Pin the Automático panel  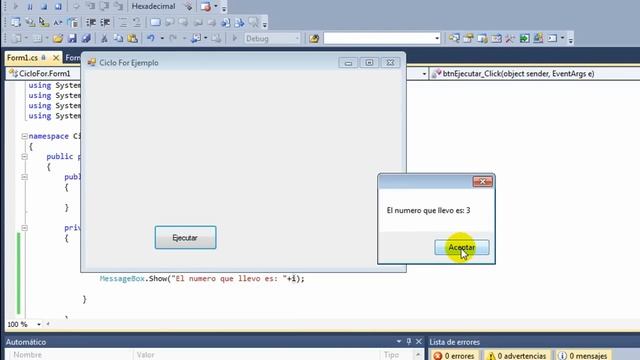(409, 342)
